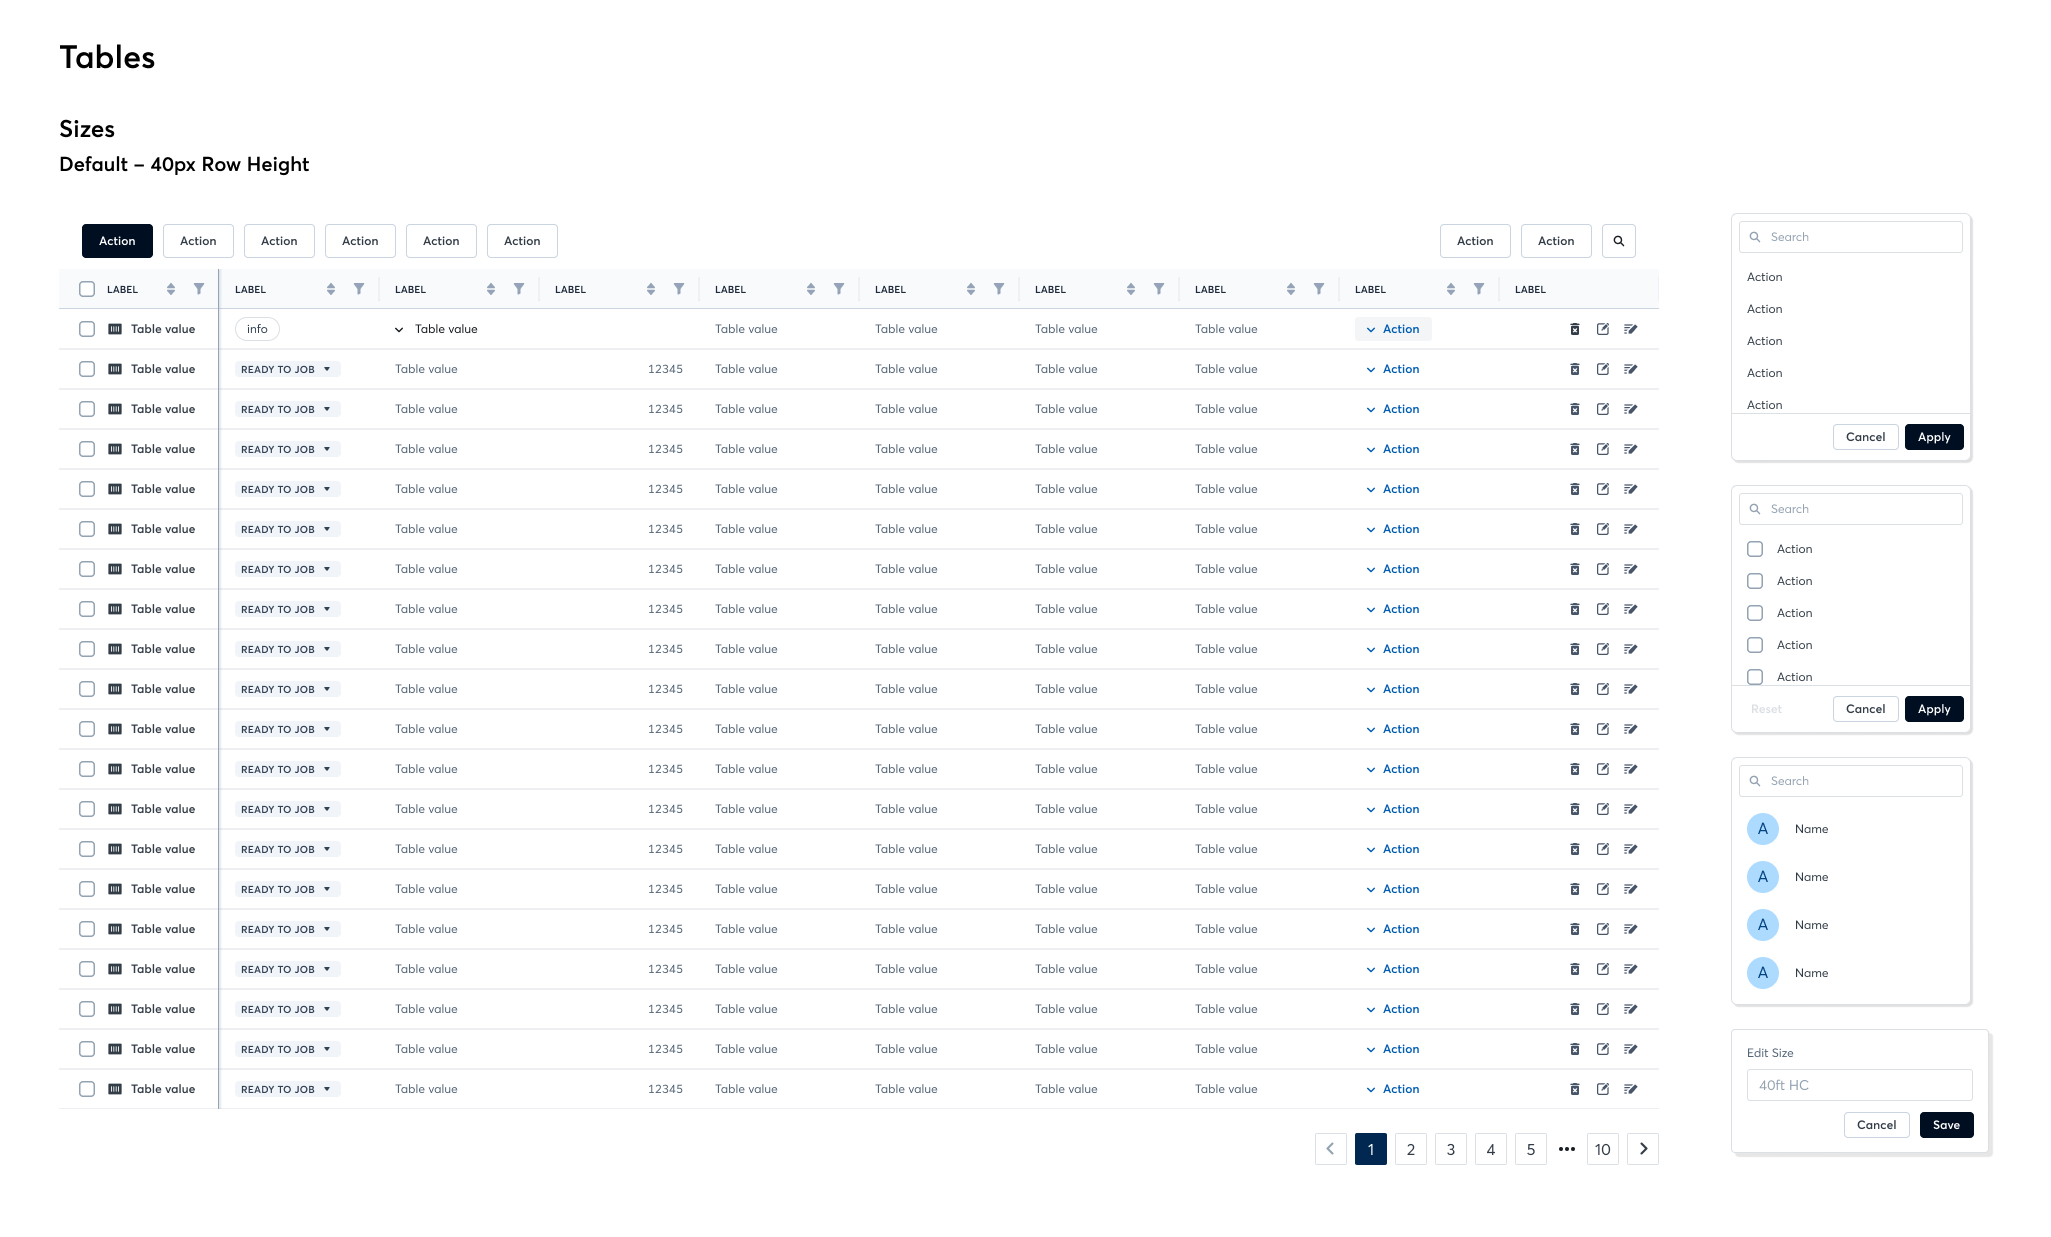Click the barcode icon in the first row

pyautogui.click(x=115, y=328)
